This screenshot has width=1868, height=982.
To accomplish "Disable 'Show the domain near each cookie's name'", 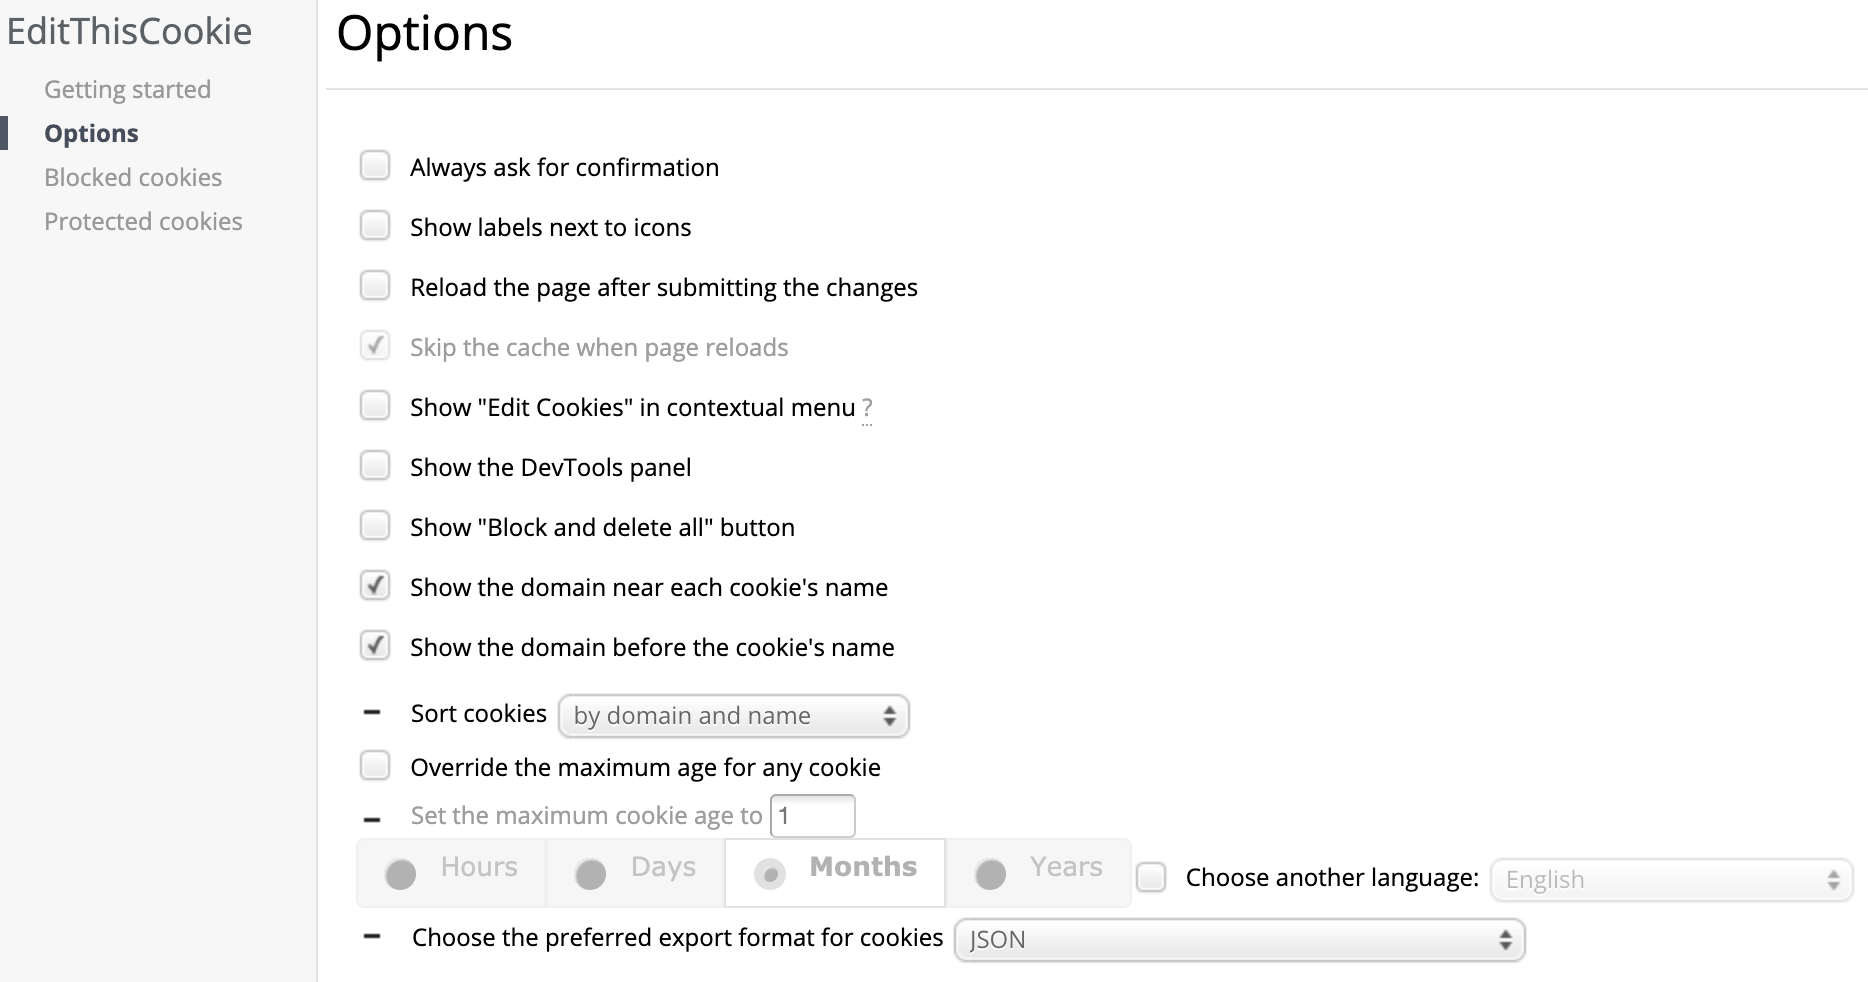I will 375,586.
